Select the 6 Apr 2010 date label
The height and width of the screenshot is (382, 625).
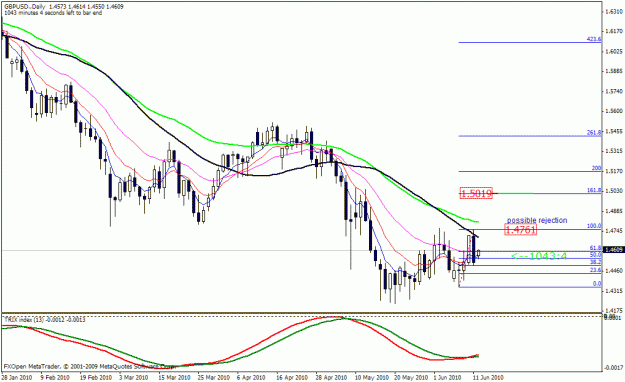click(x=251, y=377)
